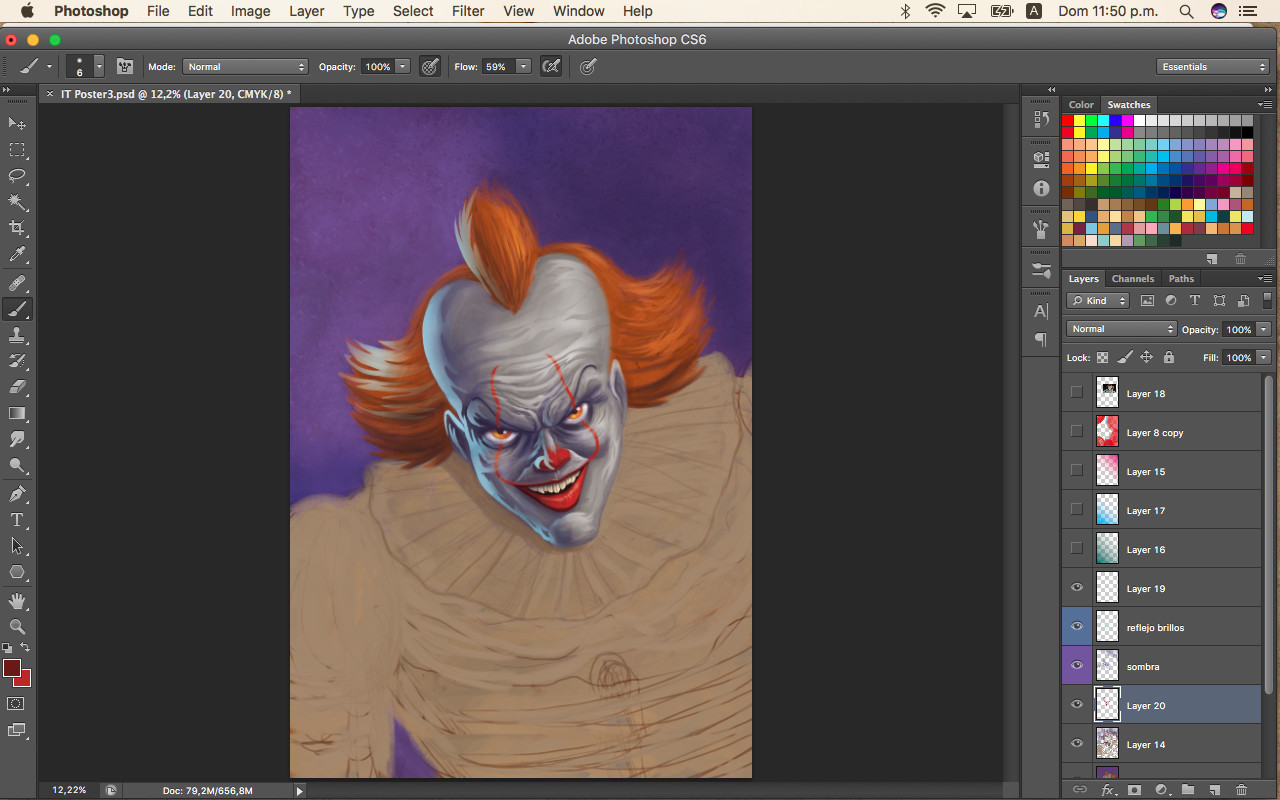Select the Eyedropper tool
The height and width of the screenshot is (800, 1280).
(17, 256)
